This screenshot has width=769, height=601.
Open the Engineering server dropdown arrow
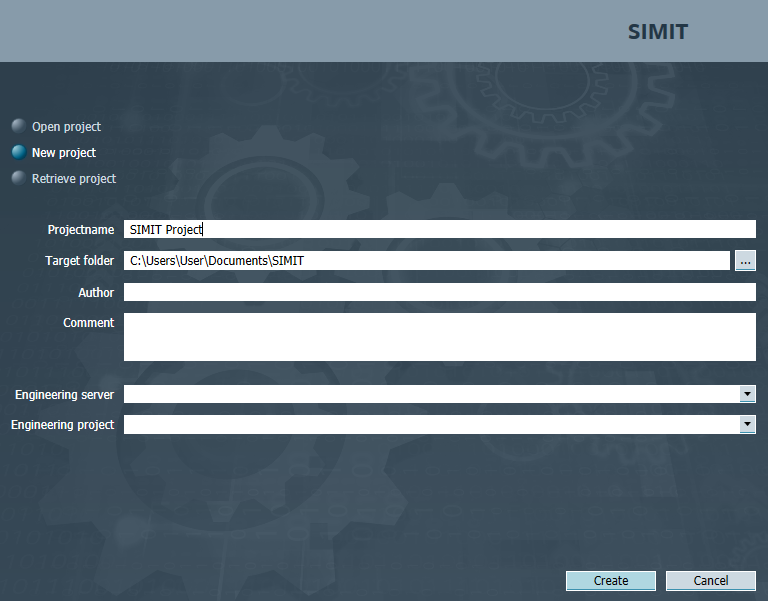[x=747, y=394]
